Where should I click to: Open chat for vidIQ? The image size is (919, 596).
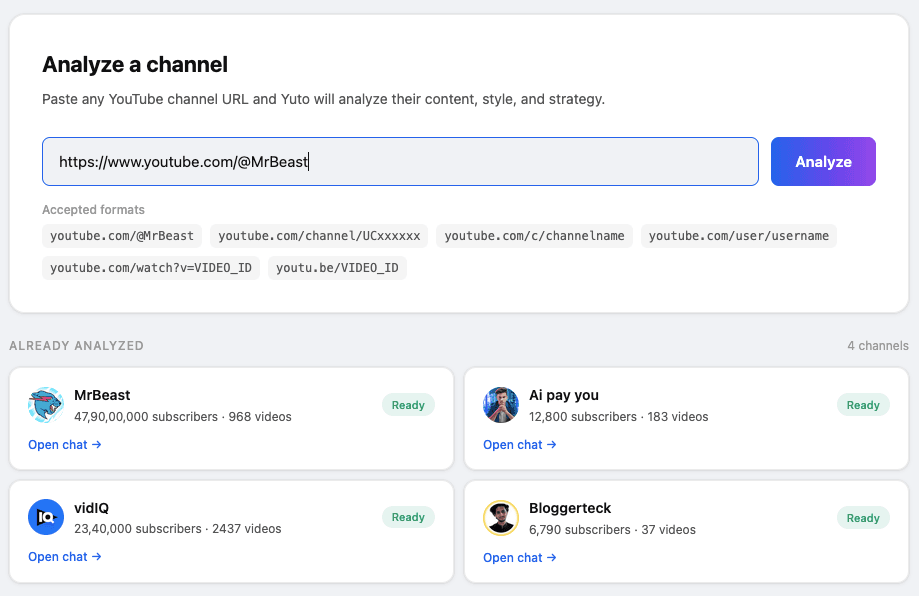coord(64,557)
